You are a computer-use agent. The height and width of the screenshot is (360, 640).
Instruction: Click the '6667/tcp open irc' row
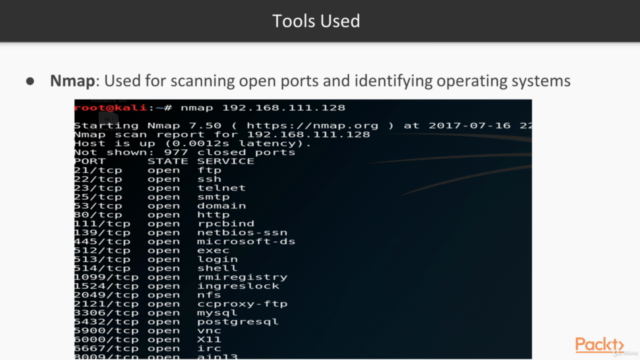click(x=148, y=349)
